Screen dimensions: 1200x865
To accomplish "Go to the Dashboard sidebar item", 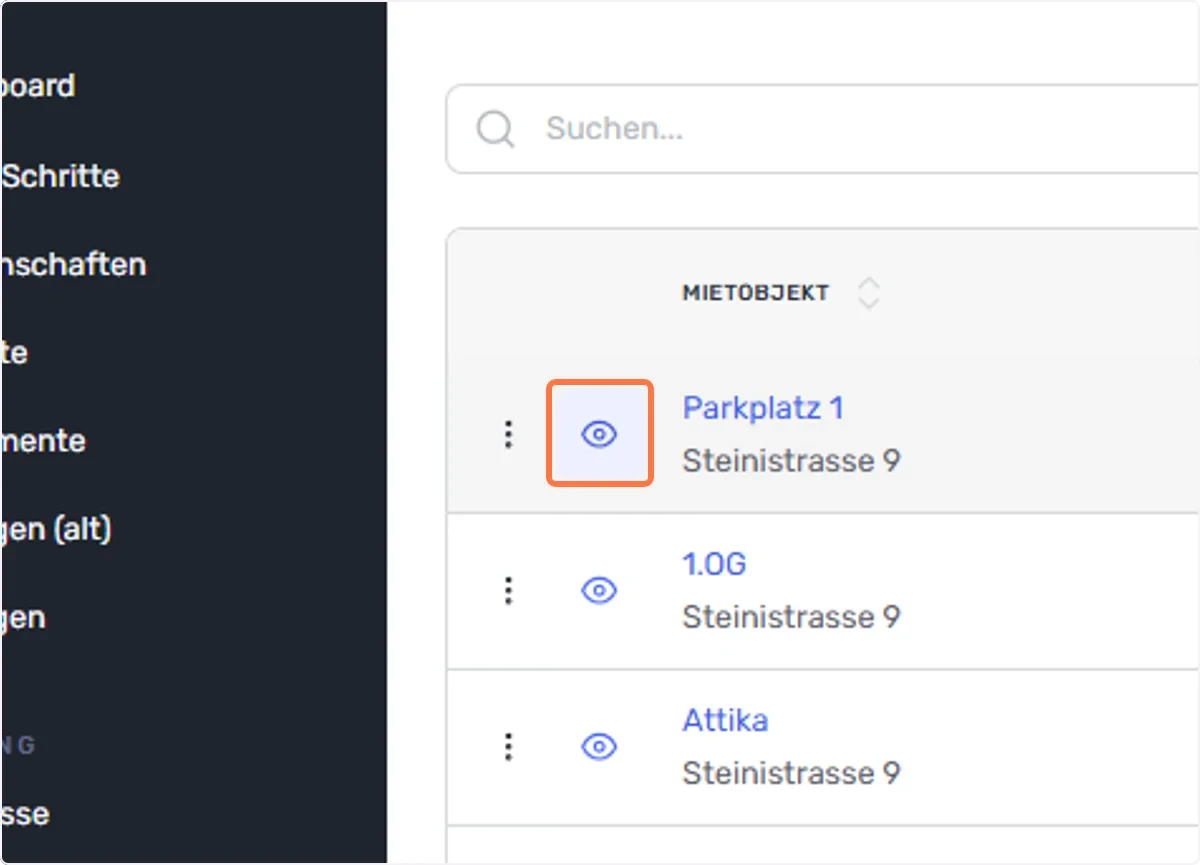I will click(x=38, y=86).
